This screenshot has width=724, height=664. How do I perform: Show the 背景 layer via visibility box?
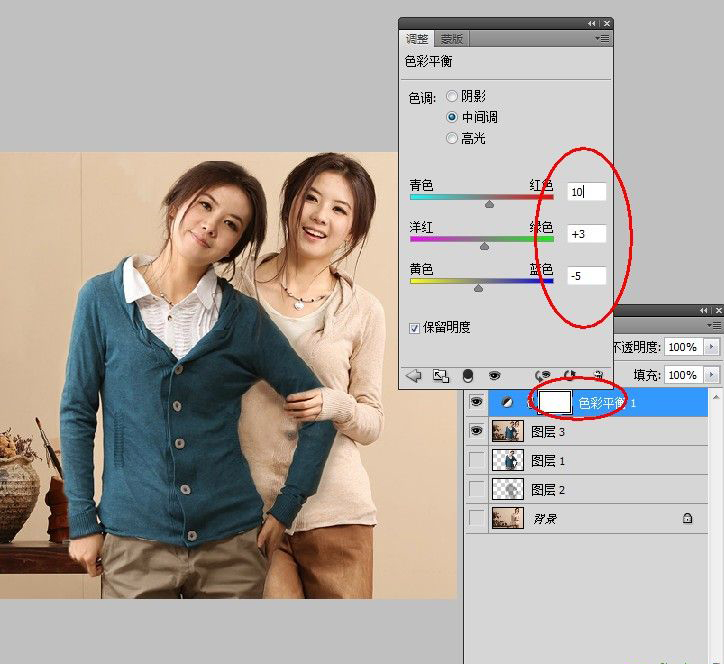[477, 518]
